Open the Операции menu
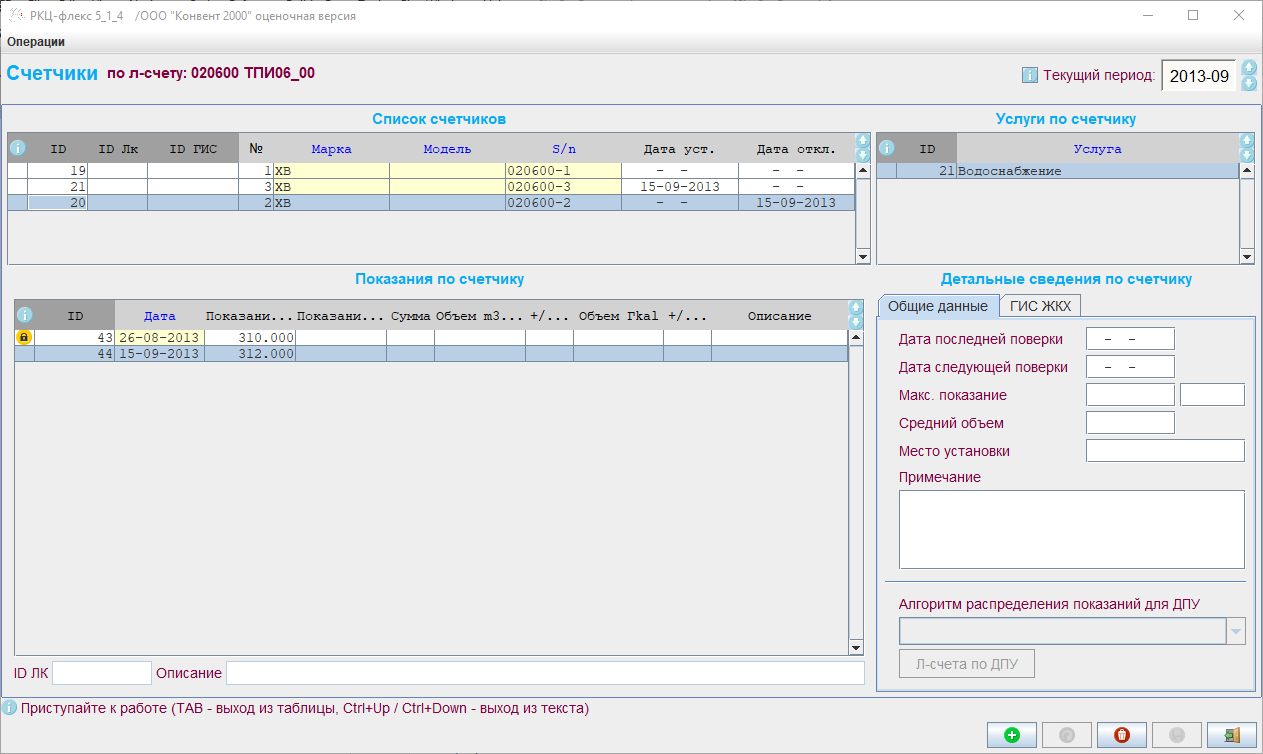The width and height of the screenshot is (1263, 754). (x=36, y=42)
